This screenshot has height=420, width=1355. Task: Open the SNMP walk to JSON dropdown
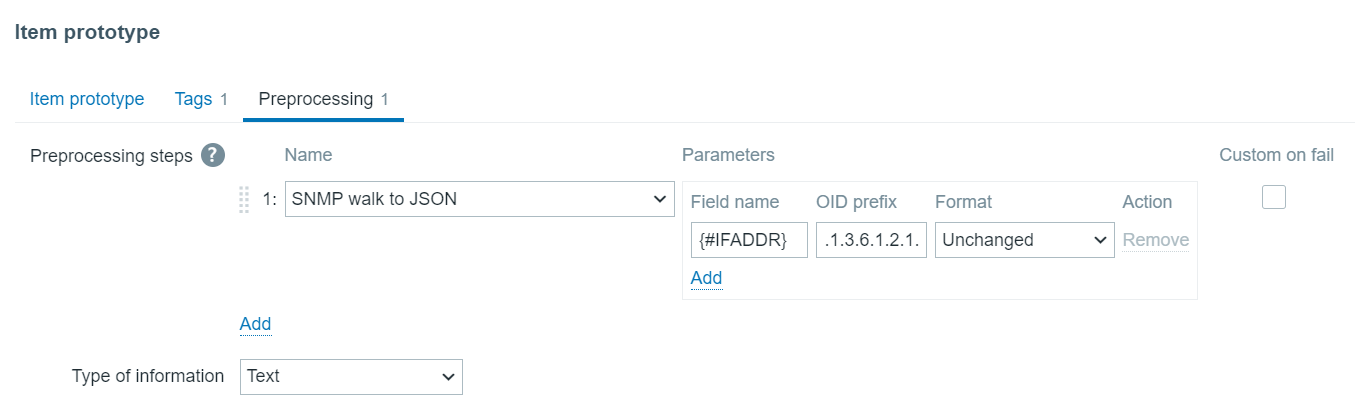(479, 199)
